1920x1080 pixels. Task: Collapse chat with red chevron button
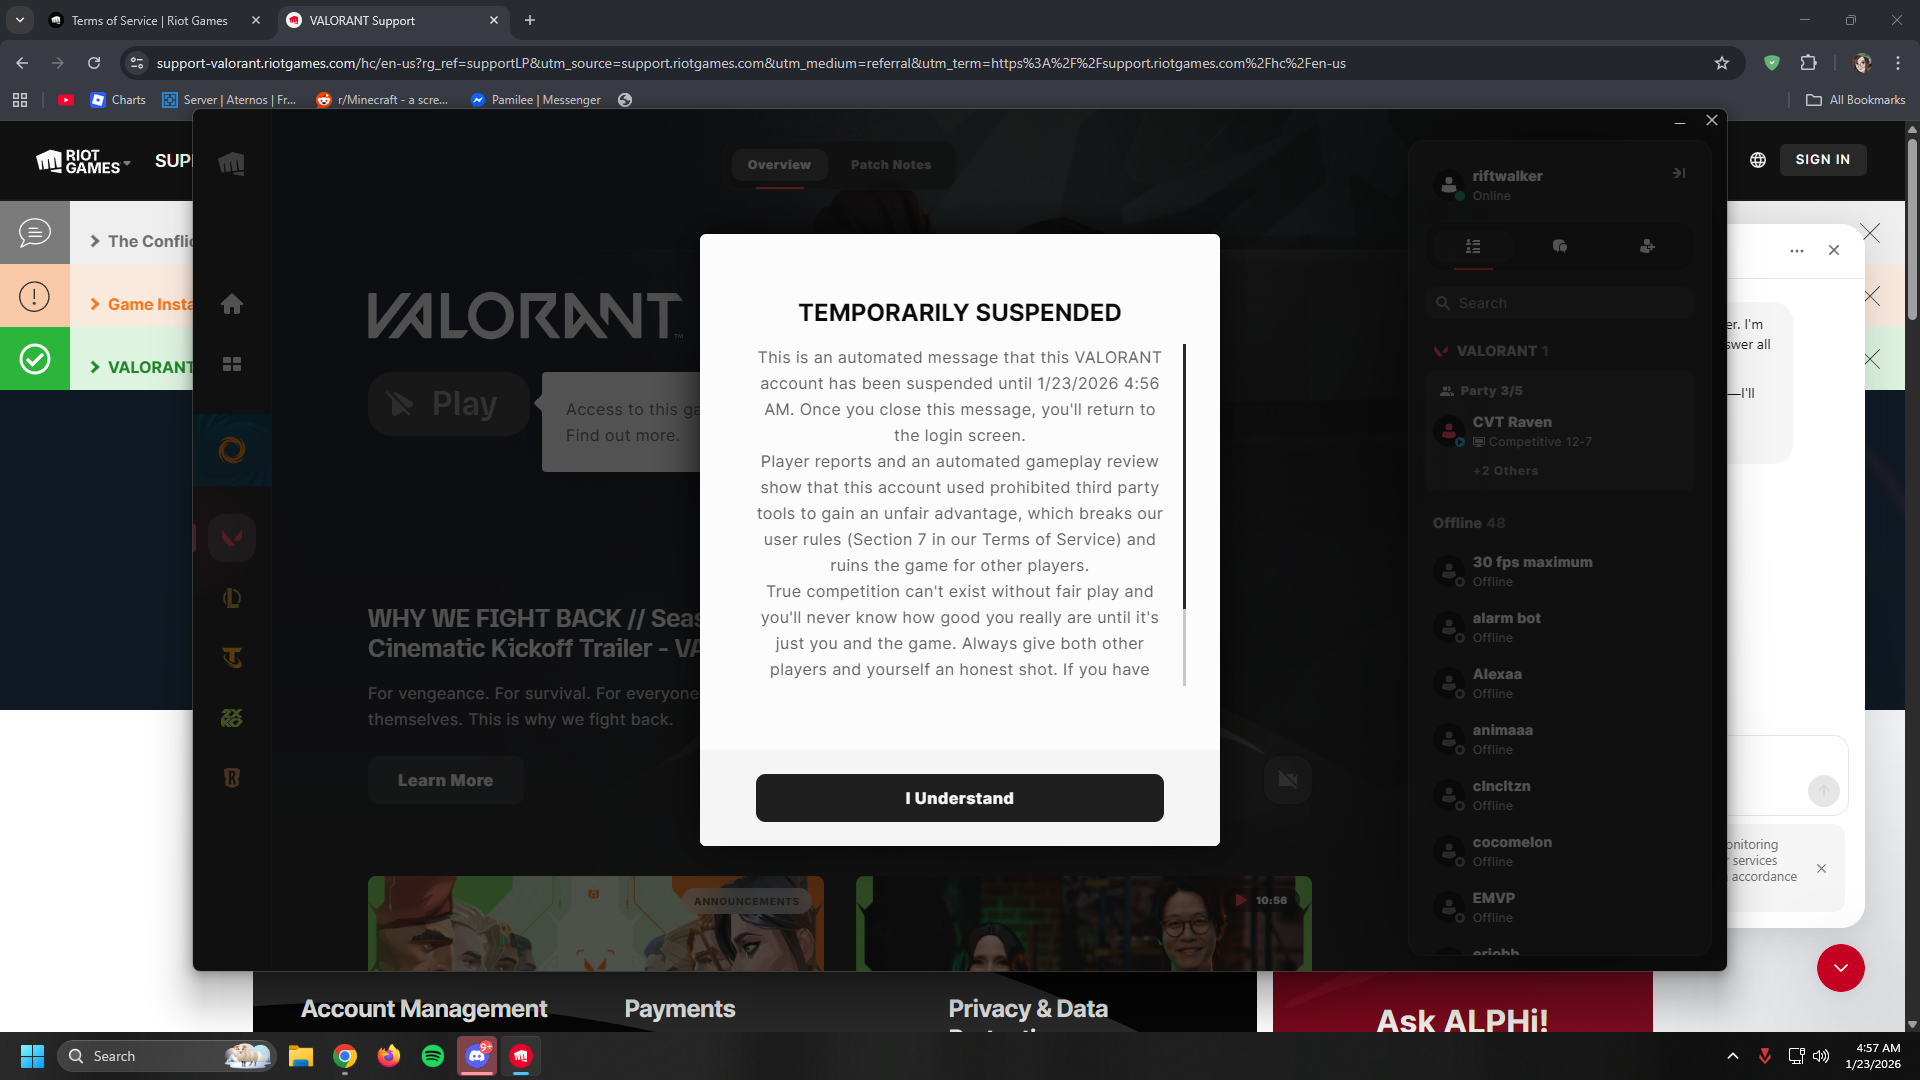(x=1840, y=968)
